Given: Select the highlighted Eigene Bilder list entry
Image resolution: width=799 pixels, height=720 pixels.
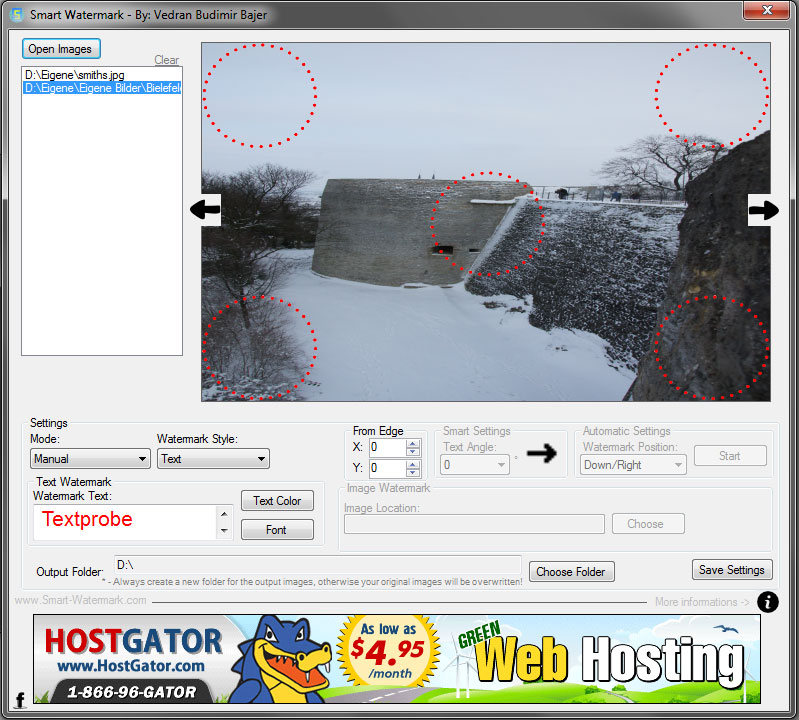Looking at the screenshot, I should 102,88.
